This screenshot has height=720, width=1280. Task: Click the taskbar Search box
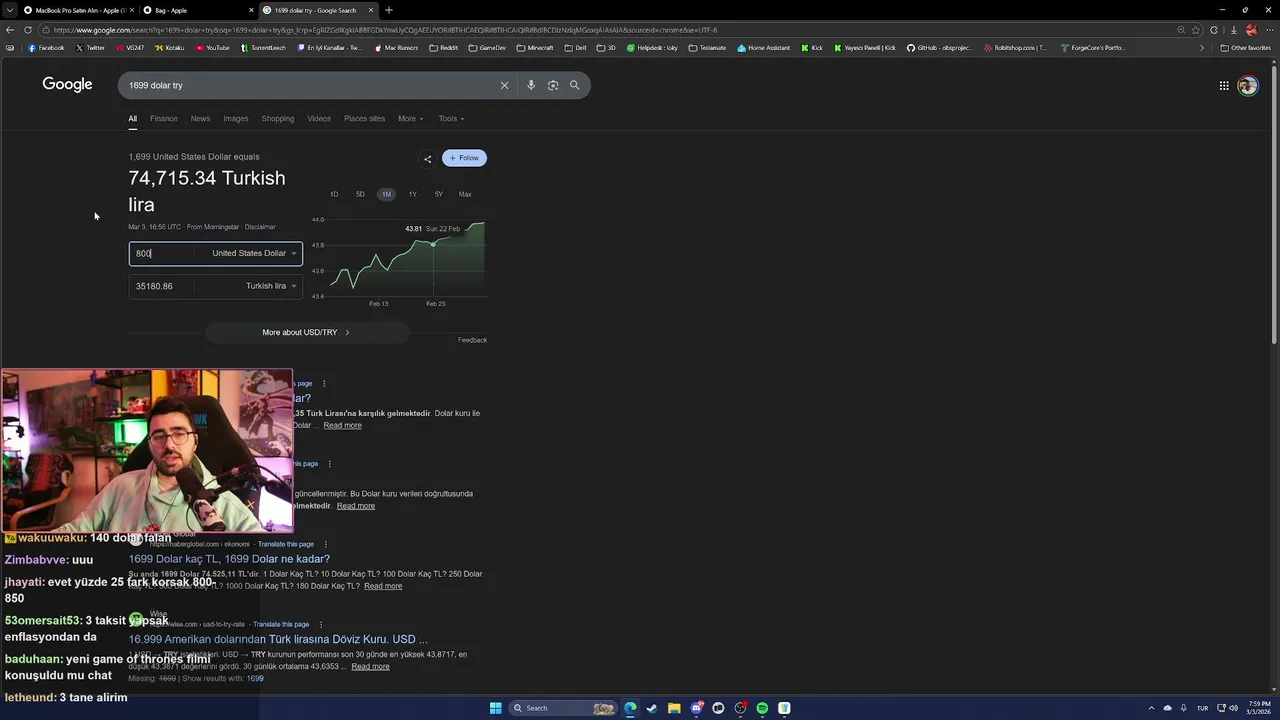click(x=563, y=708)
